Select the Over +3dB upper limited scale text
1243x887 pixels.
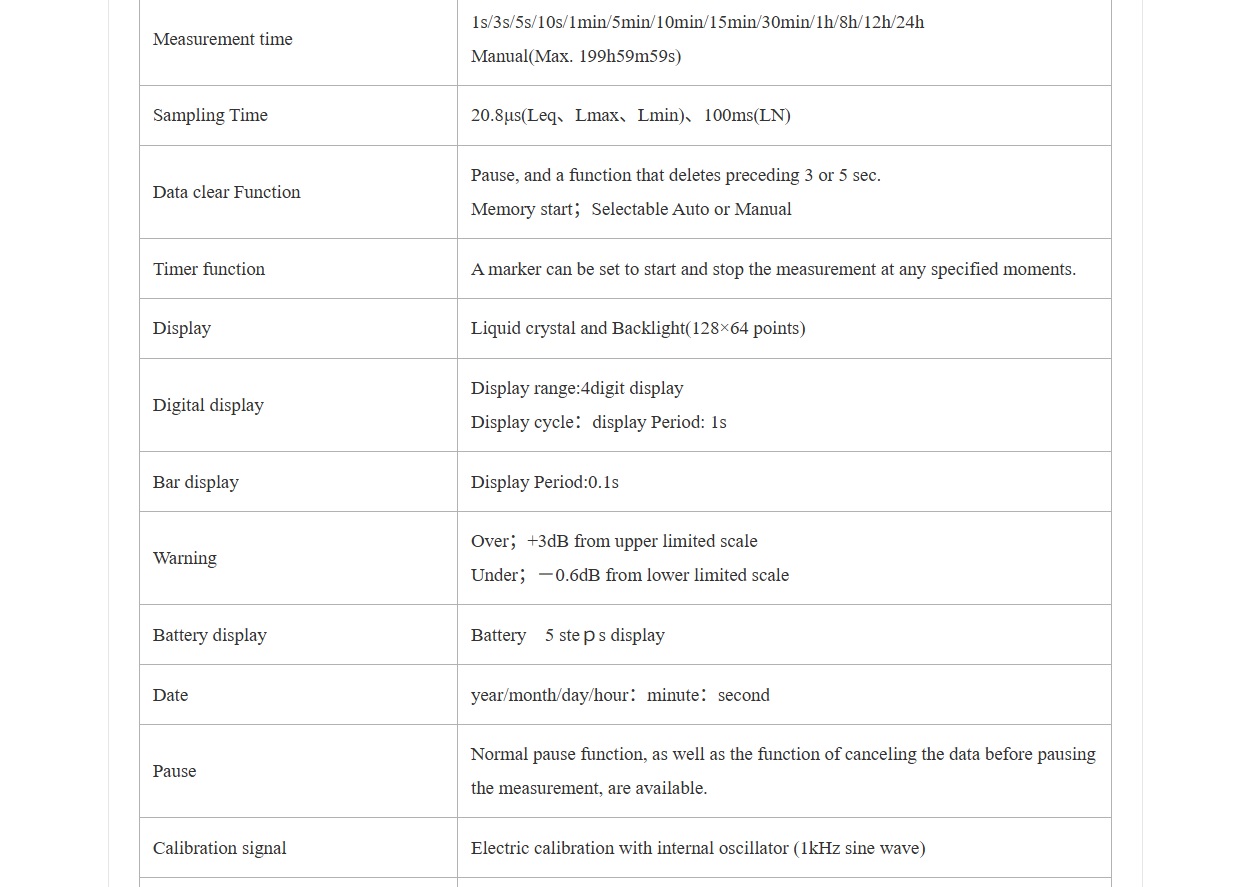pos(614,541)
